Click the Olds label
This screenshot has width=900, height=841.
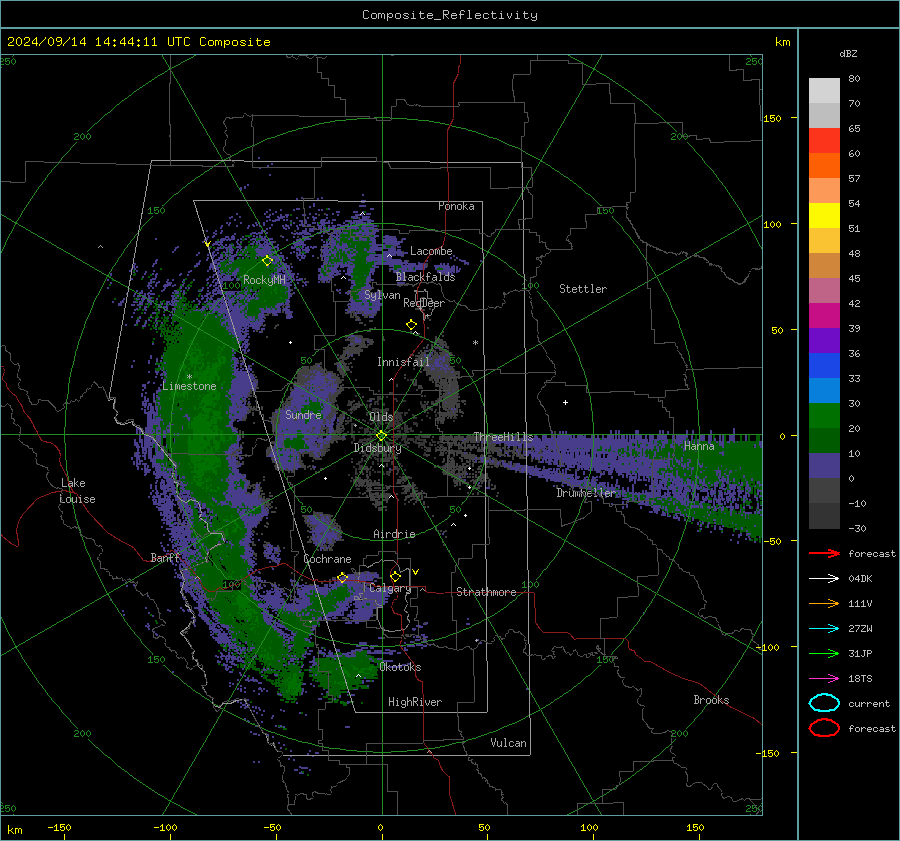(x=381, y=417)
